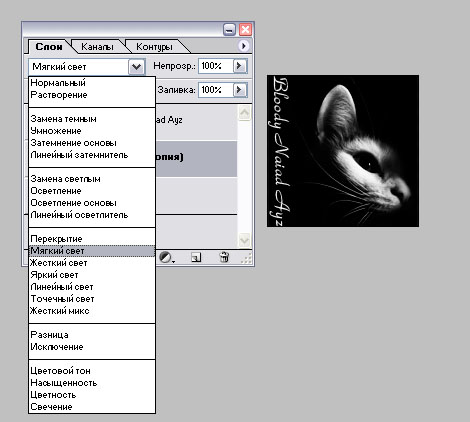This screenshot has height=422, width=470.
Task: Choose Нормальный blend mode
Action: (92, 83)
